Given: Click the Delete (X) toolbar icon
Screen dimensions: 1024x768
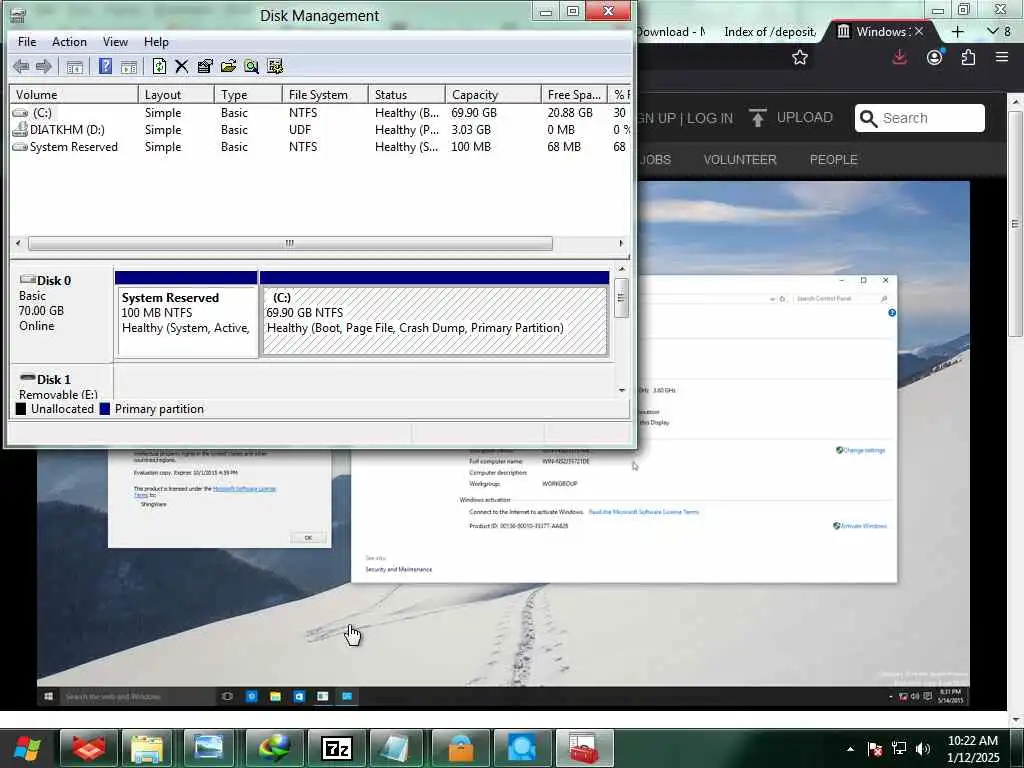Looking at the screenshot, I should (182, 66).
